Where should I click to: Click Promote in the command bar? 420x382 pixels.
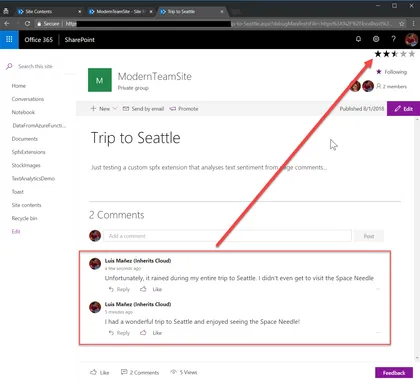[184, 109]
